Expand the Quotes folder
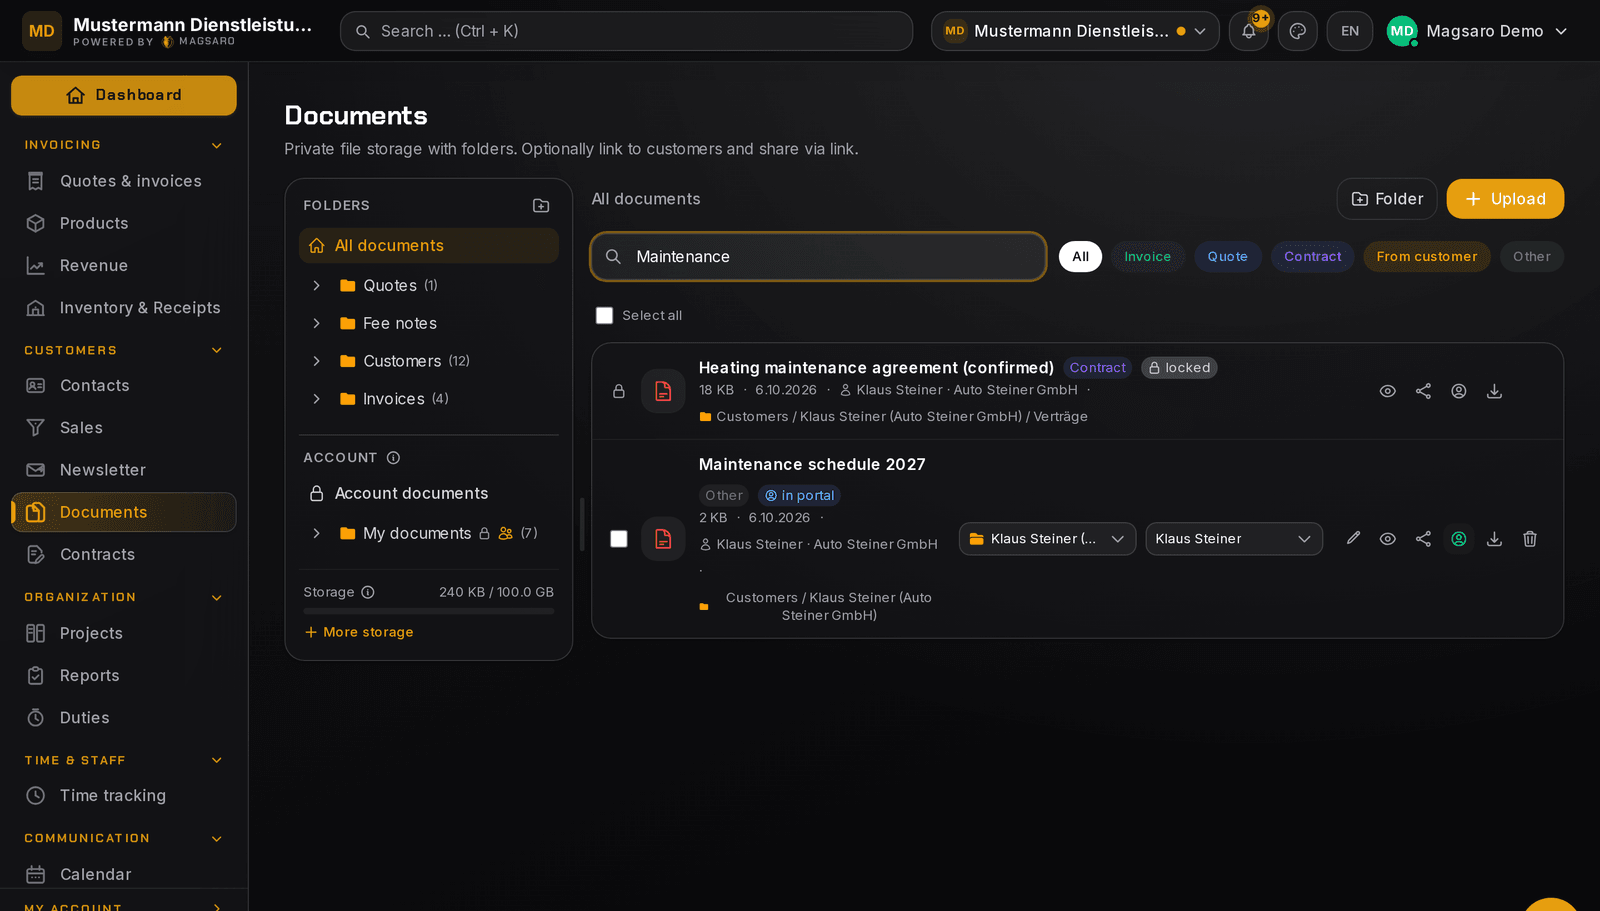The width and height of the screenshot is (1600, 911). click(x=316, y=286)
